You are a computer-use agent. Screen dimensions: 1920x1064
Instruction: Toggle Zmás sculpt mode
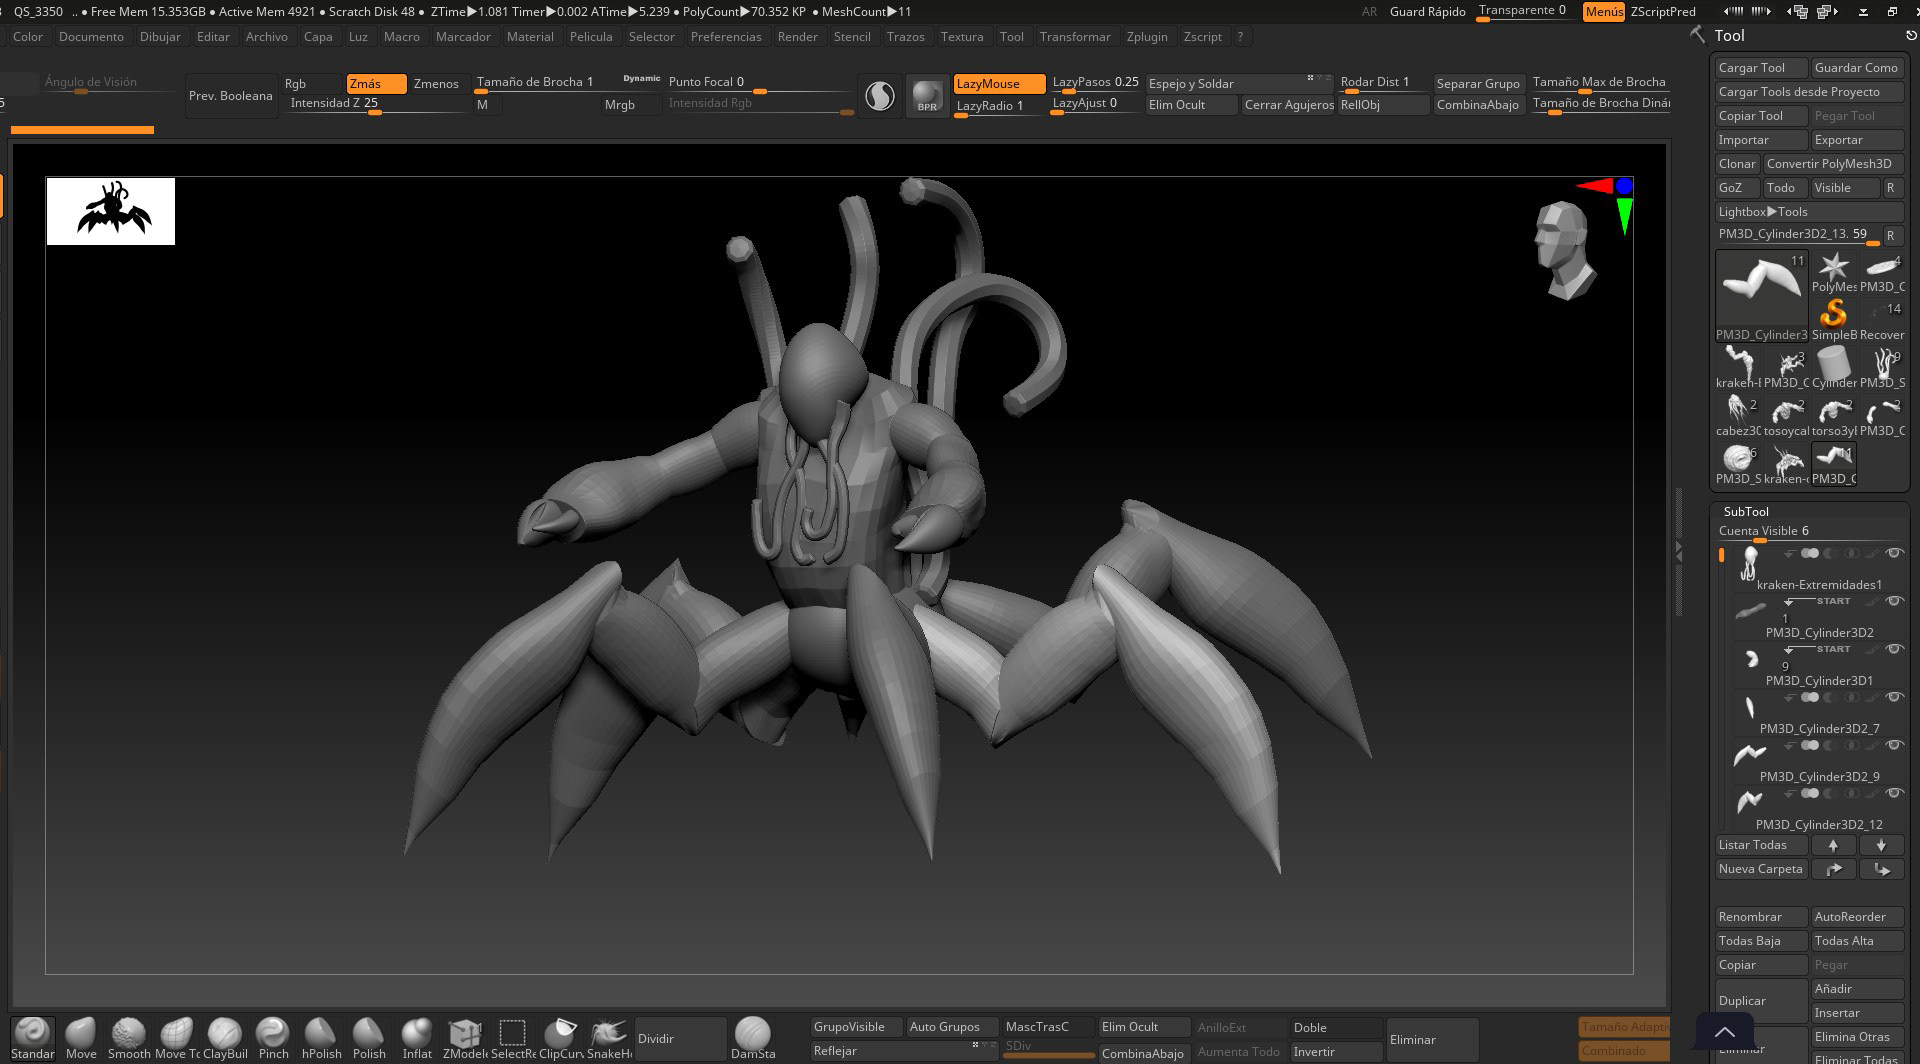(x=376, y=84)
